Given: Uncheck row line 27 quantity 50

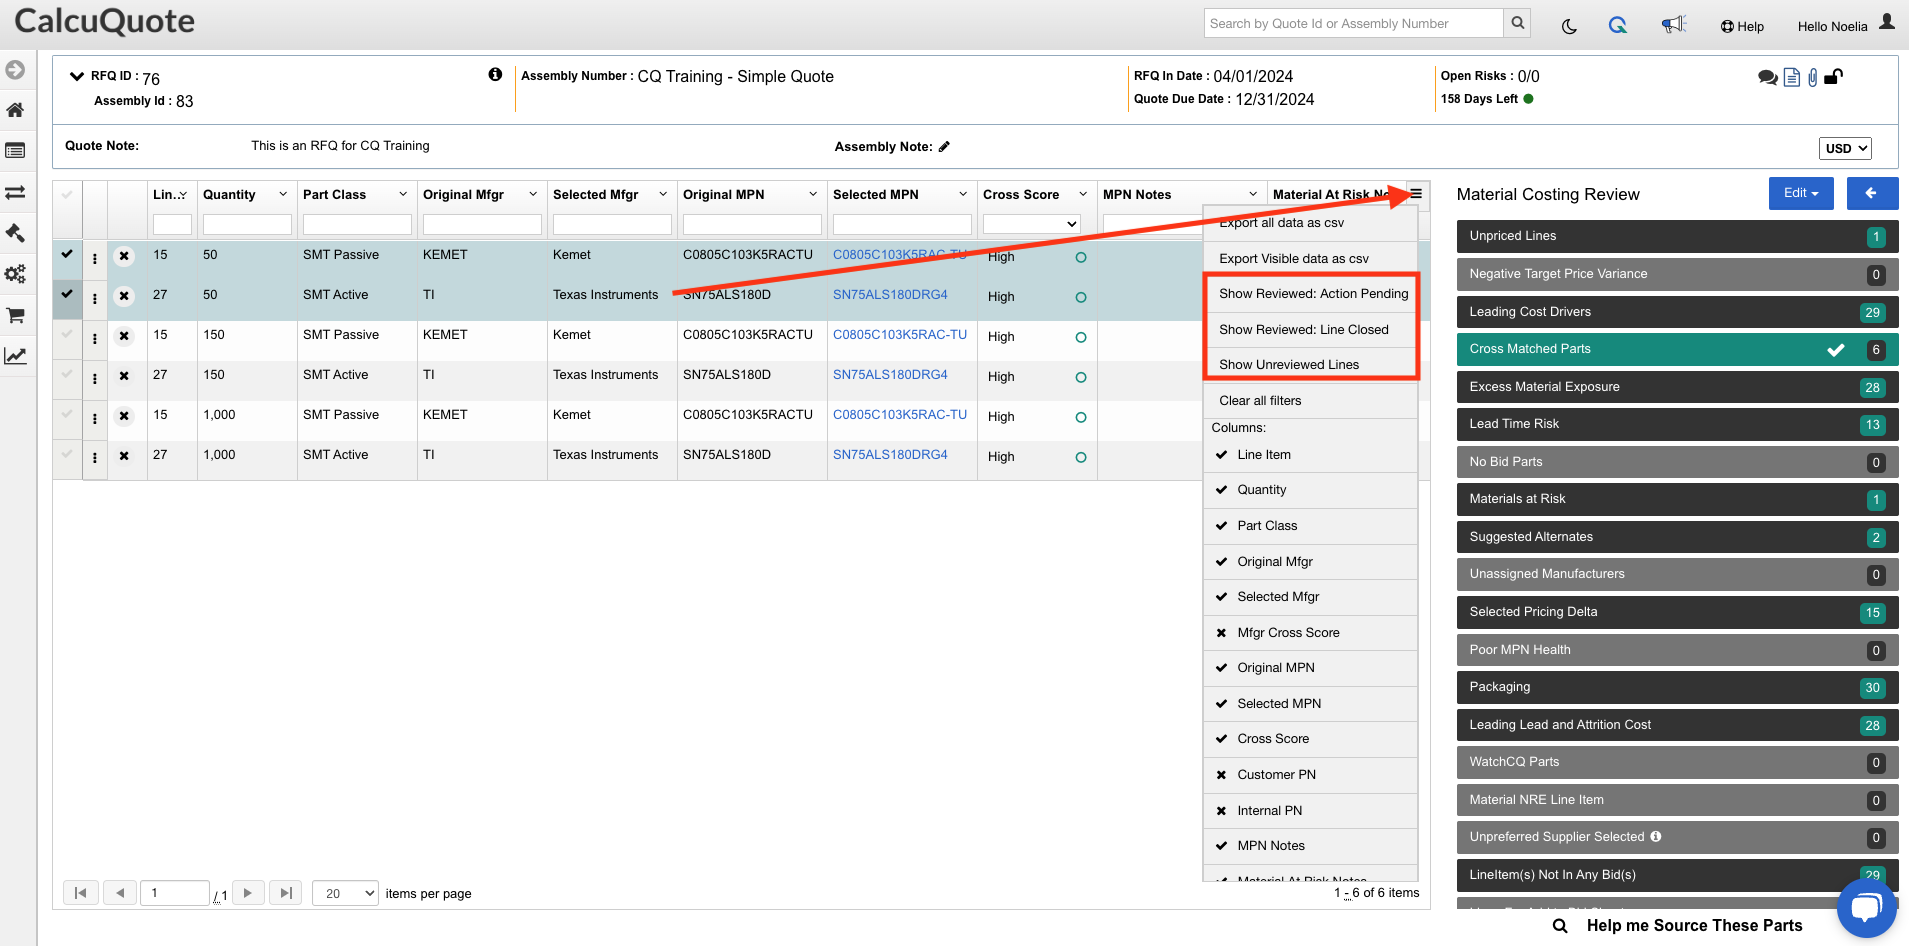Looking at the screenshot, I should click(x=67, y=294).
